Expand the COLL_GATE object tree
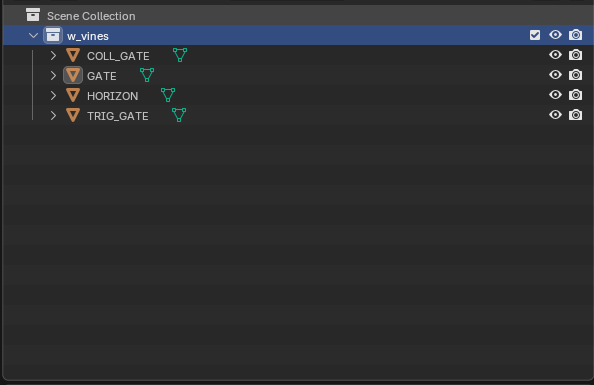The image size is (594, 385). 53,56
